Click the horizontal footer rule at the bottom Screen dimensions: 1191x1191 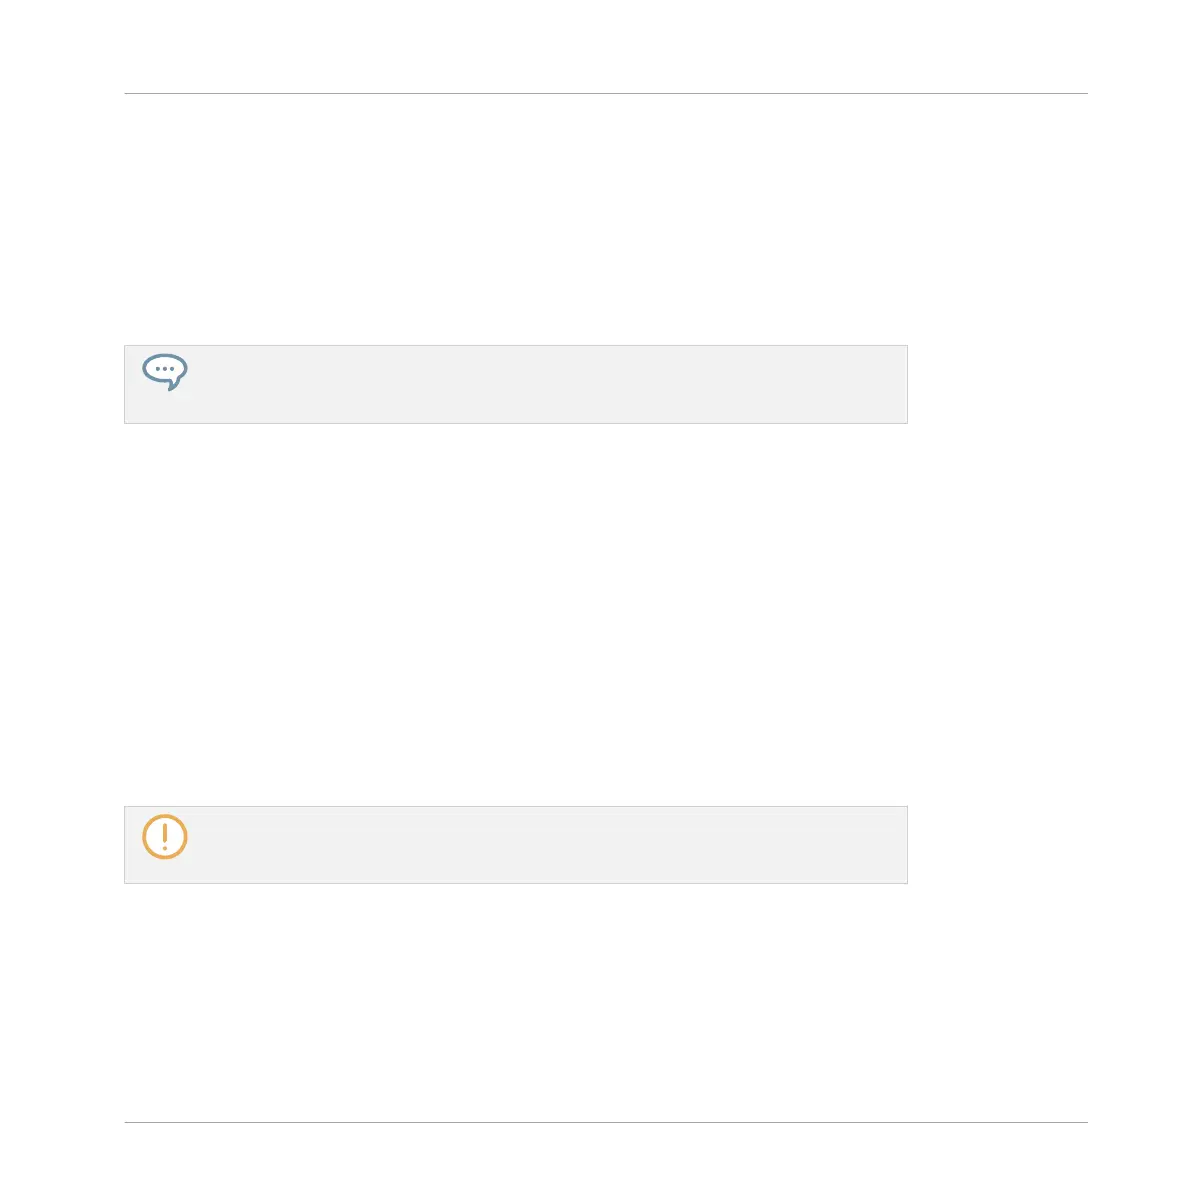point(606,1122)
